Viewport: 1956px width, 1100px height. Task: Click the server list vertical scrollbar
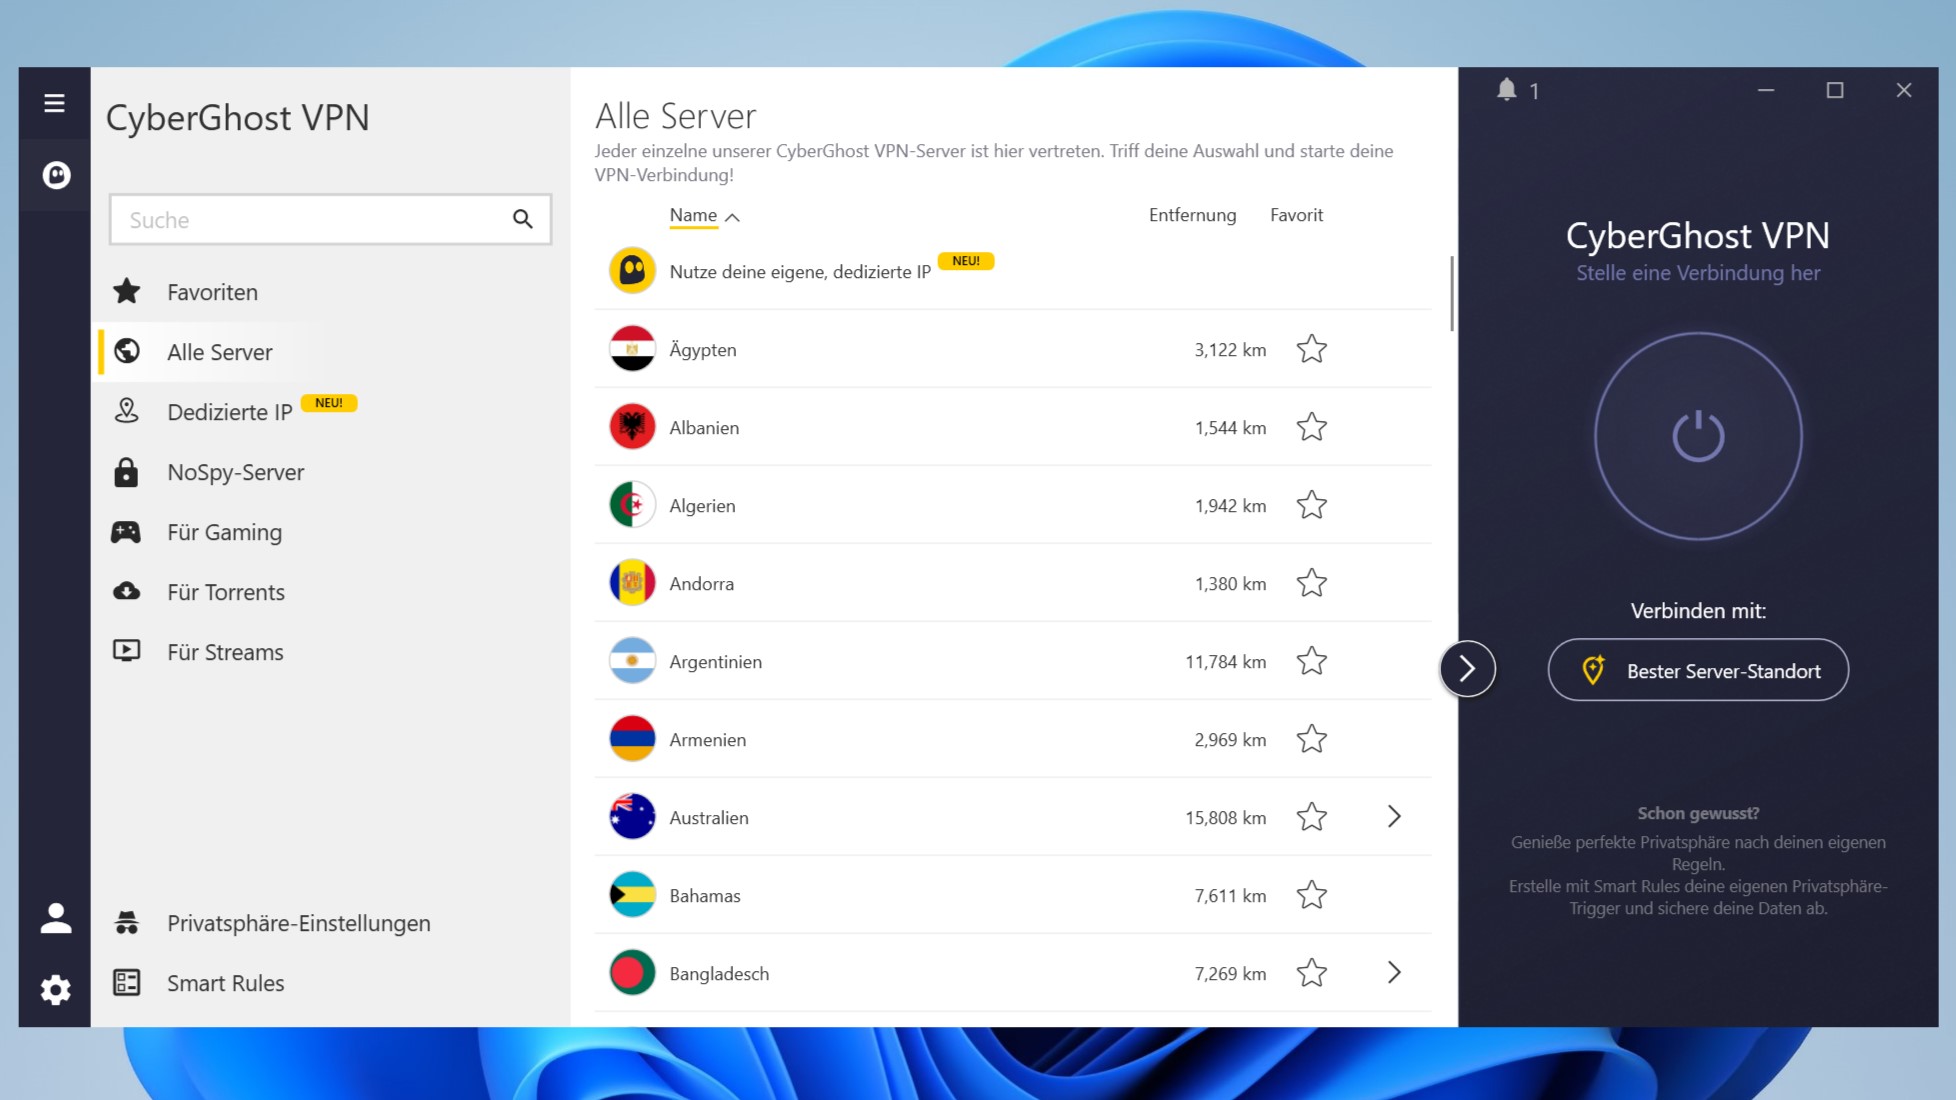pos(1451,293)
